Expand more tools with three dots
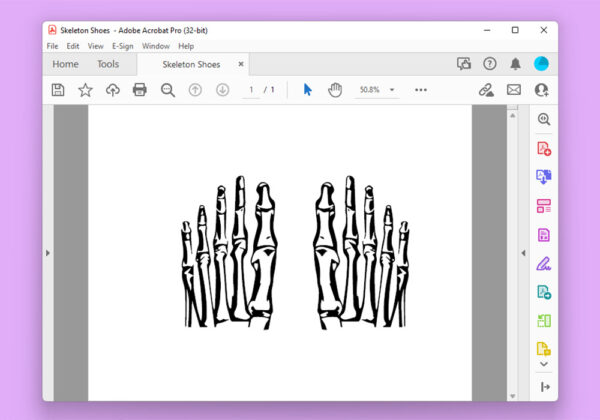Image resolution: width=600 pixels, height=420 pixels. point(421,90)
